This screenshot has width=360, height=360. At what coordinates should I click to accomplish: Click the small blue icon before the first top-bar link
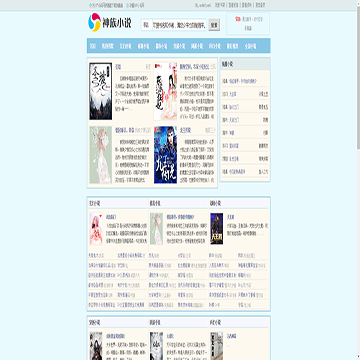tap(91, 5)
